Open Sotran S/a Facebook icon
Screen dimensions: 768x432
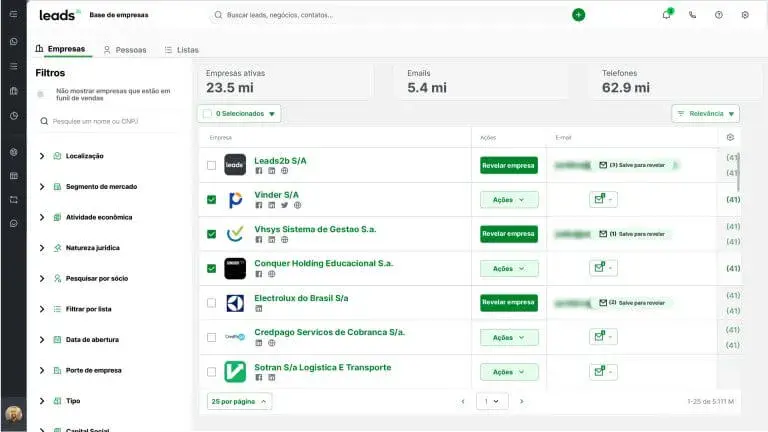click(x=259, y=378)
